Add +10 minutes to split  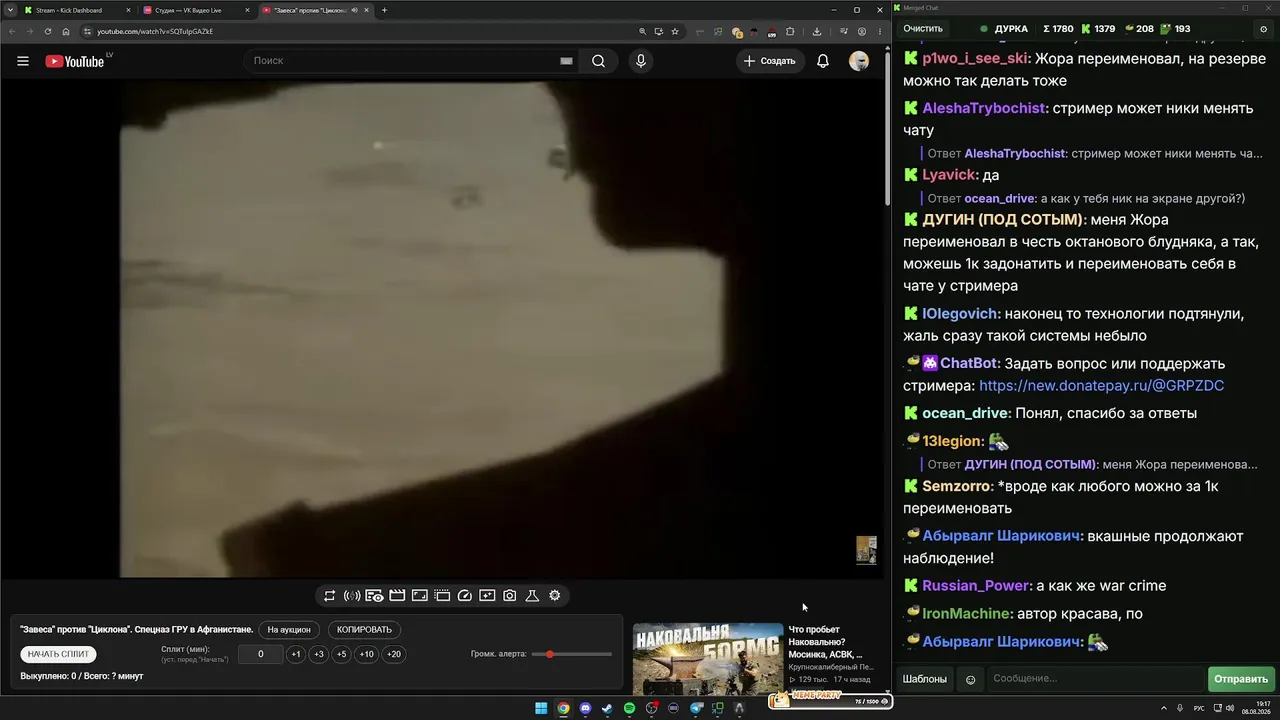point(367,654)
